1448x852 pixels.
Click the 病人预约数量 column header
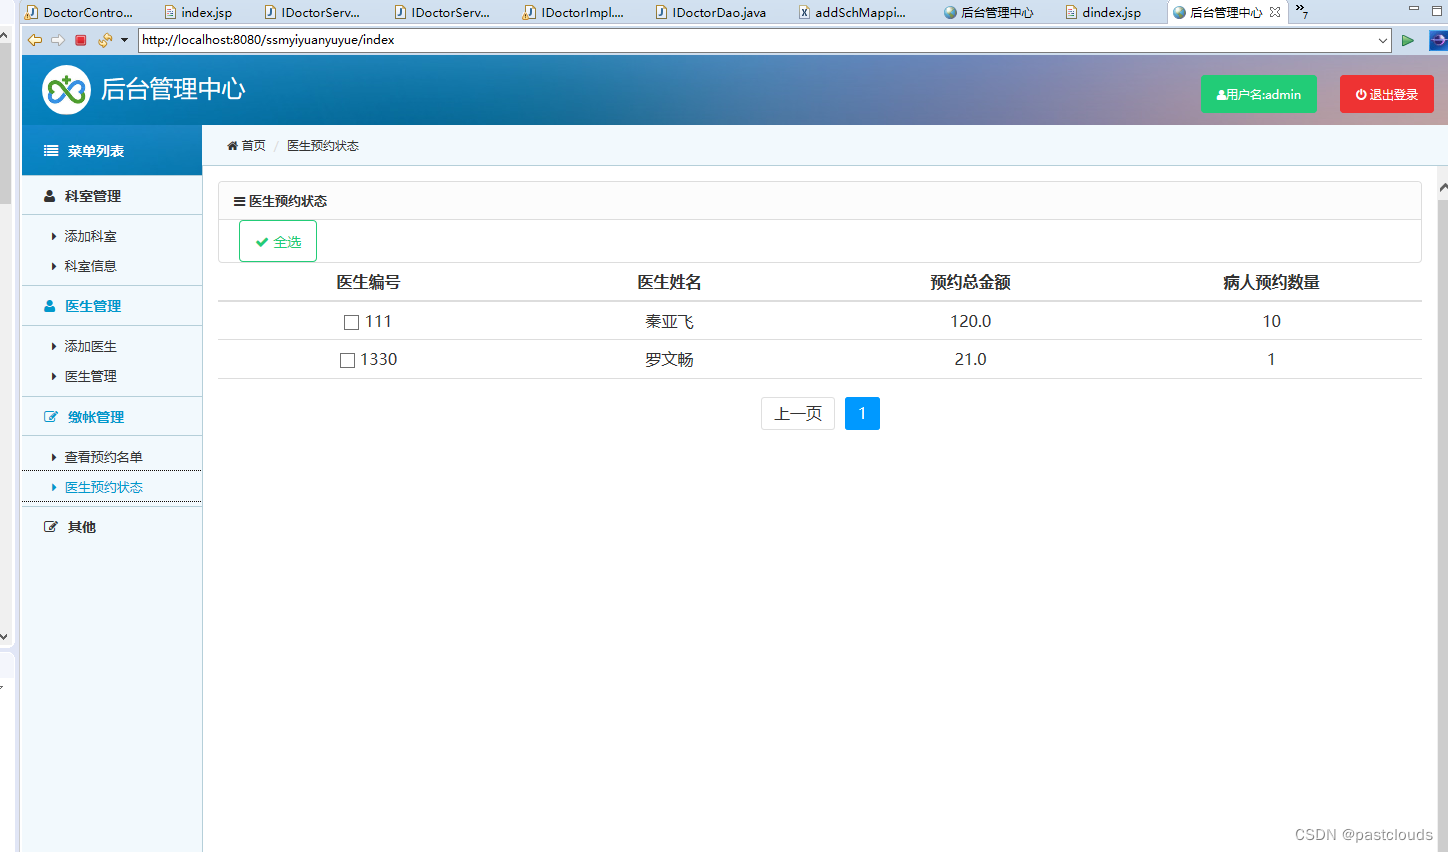point(1271,282)
